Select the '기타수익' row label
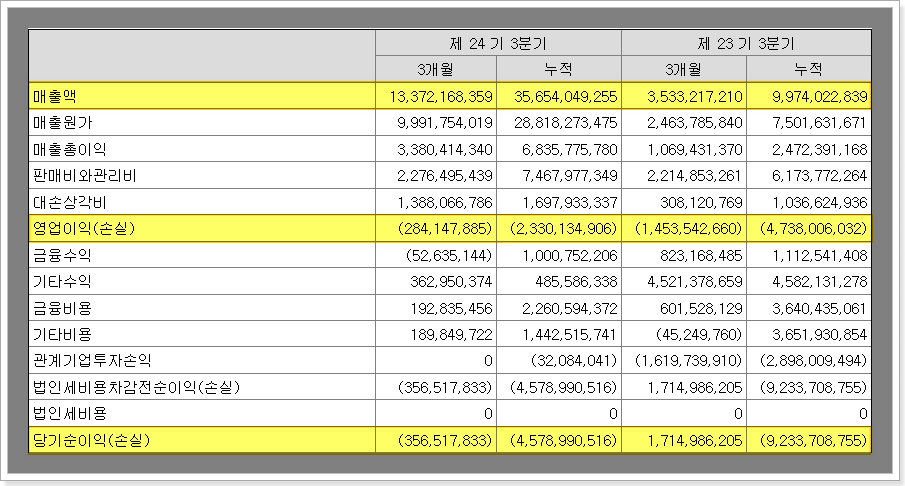 coord(62,282)
